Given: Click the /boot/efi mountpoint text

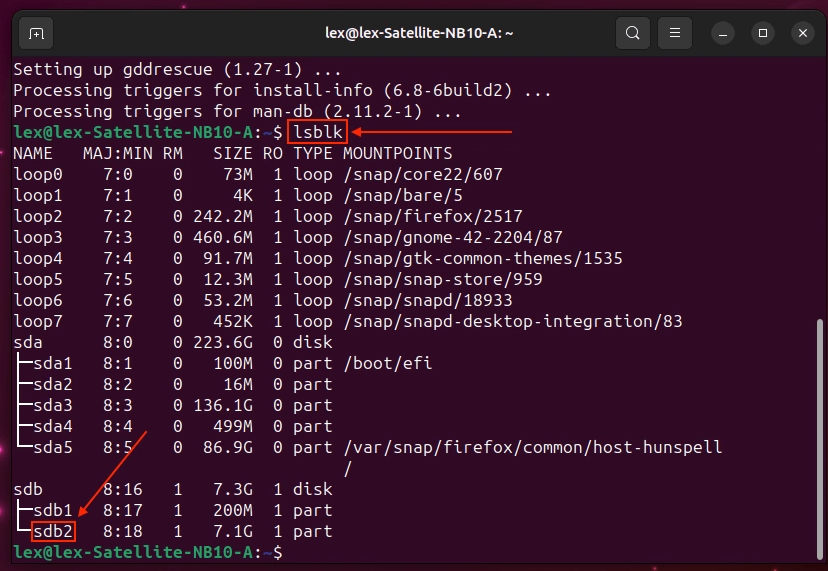Looking at the screenshot, I should 387,363.
